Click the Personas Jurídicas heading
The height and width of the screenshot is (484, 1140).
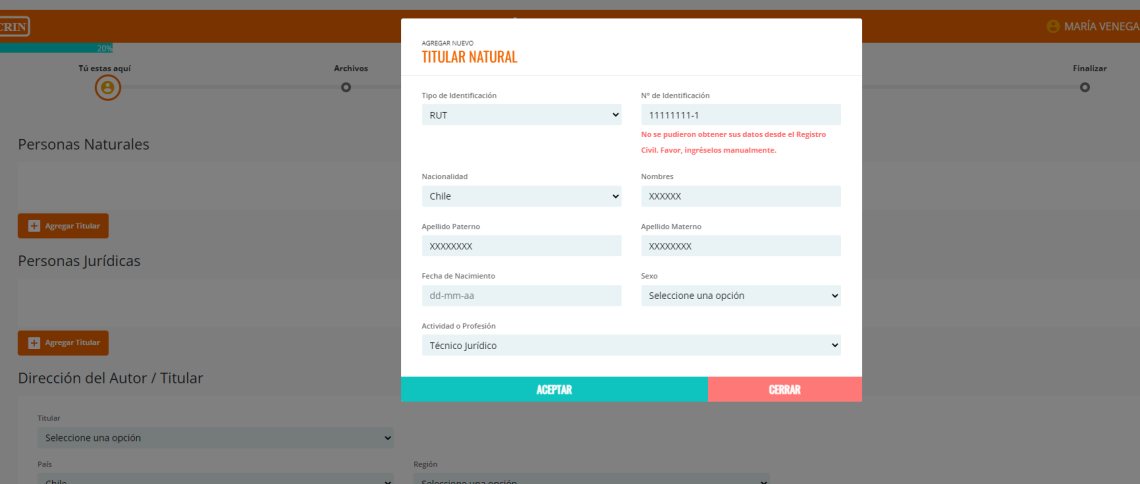79,260
